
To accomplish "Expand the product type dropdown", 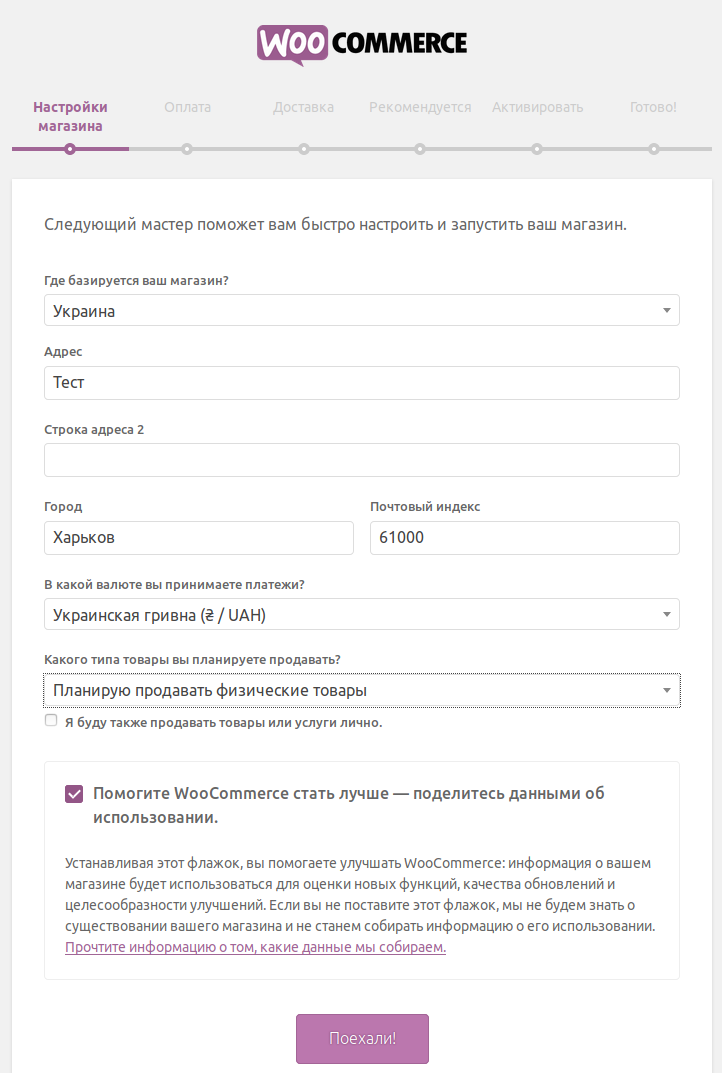I will (361, 690).
